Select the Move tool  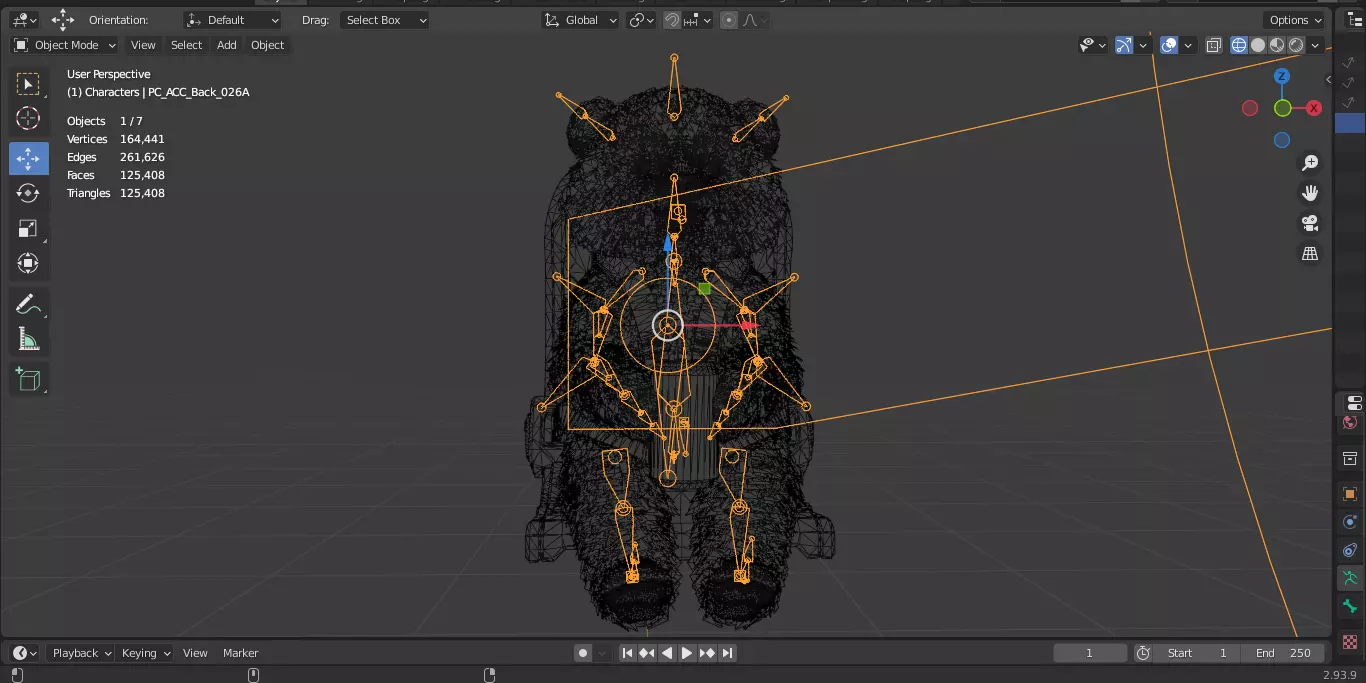[x=29, y=158]
